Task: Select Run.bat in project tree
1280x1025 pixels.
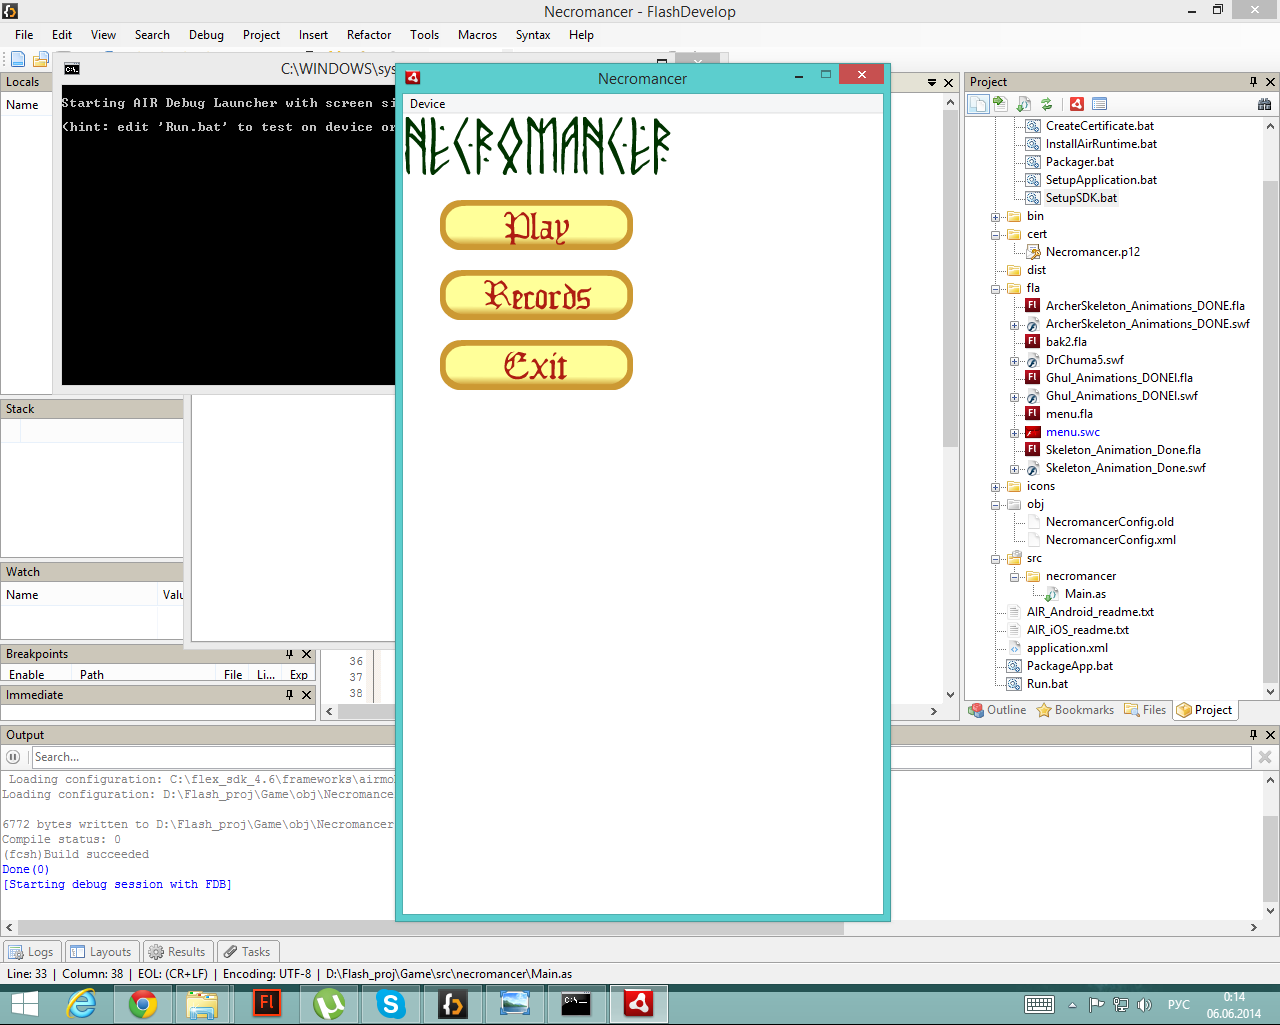Action: point(1047,684)
